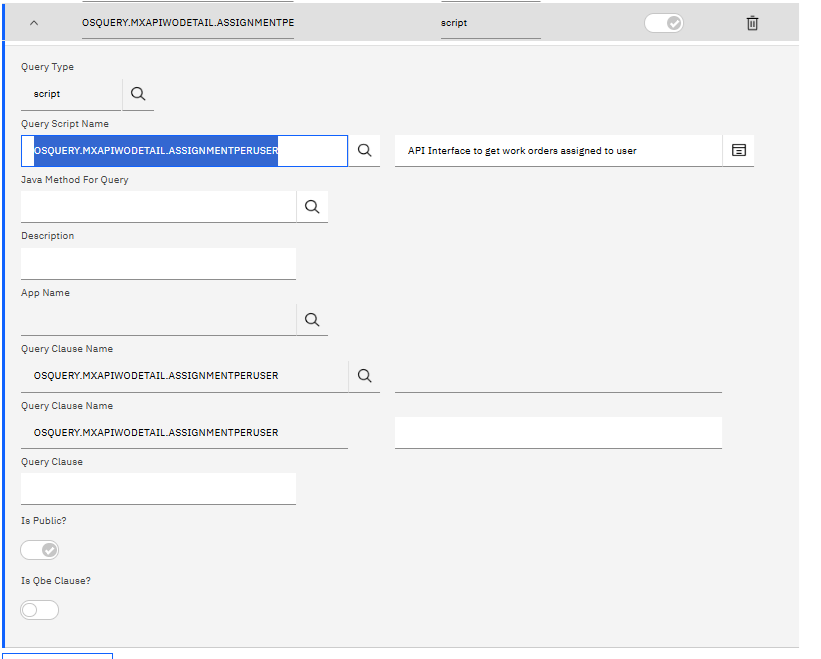Click the header row OSQUERY name field

[188, 23]
